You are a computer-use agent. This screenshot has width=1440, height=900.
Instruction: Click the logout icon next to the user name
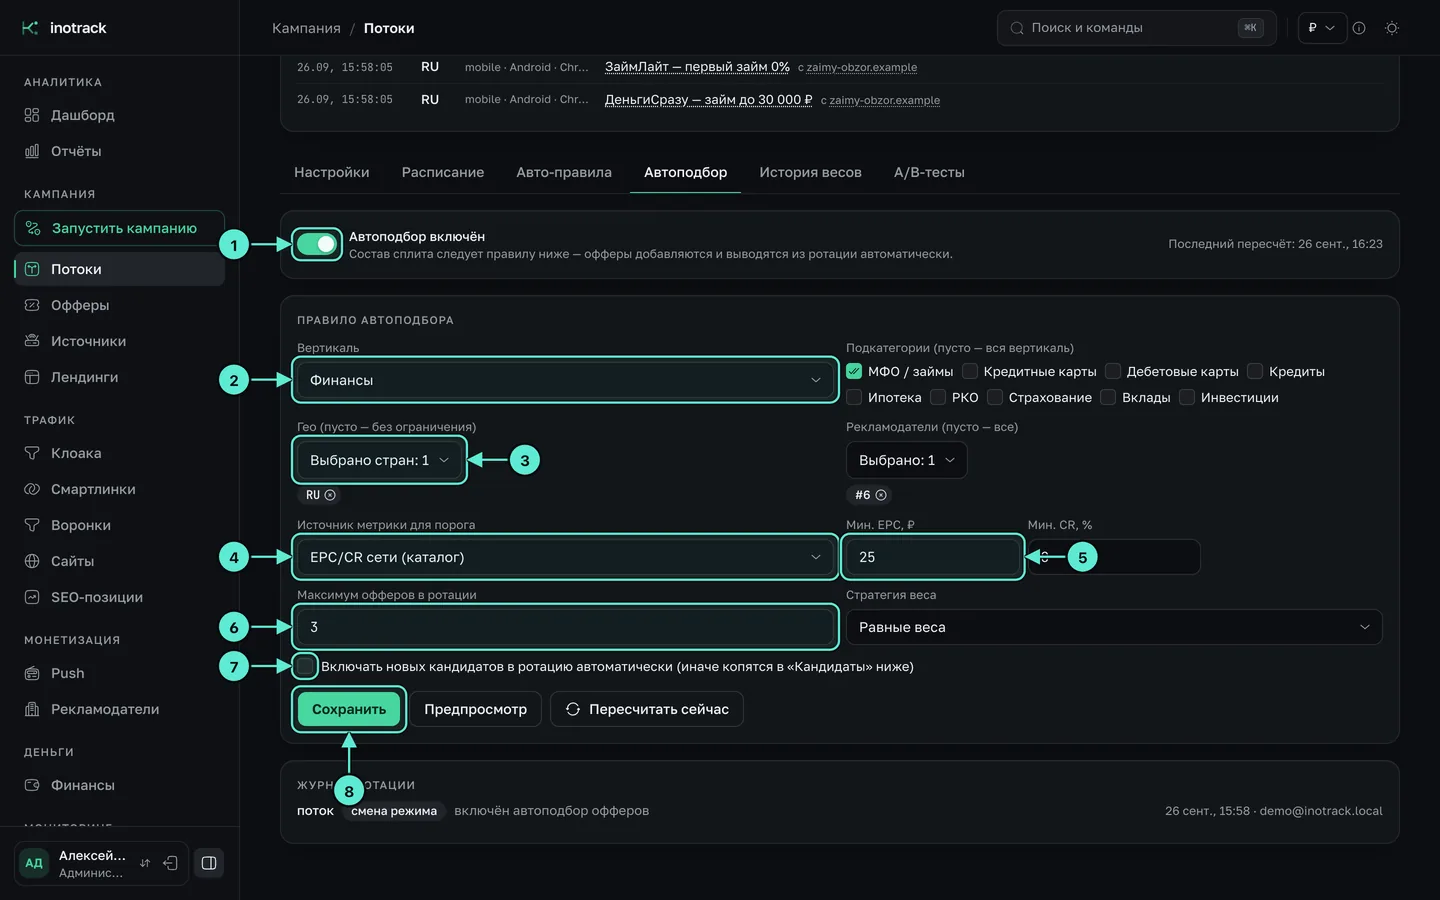(171, 863)
